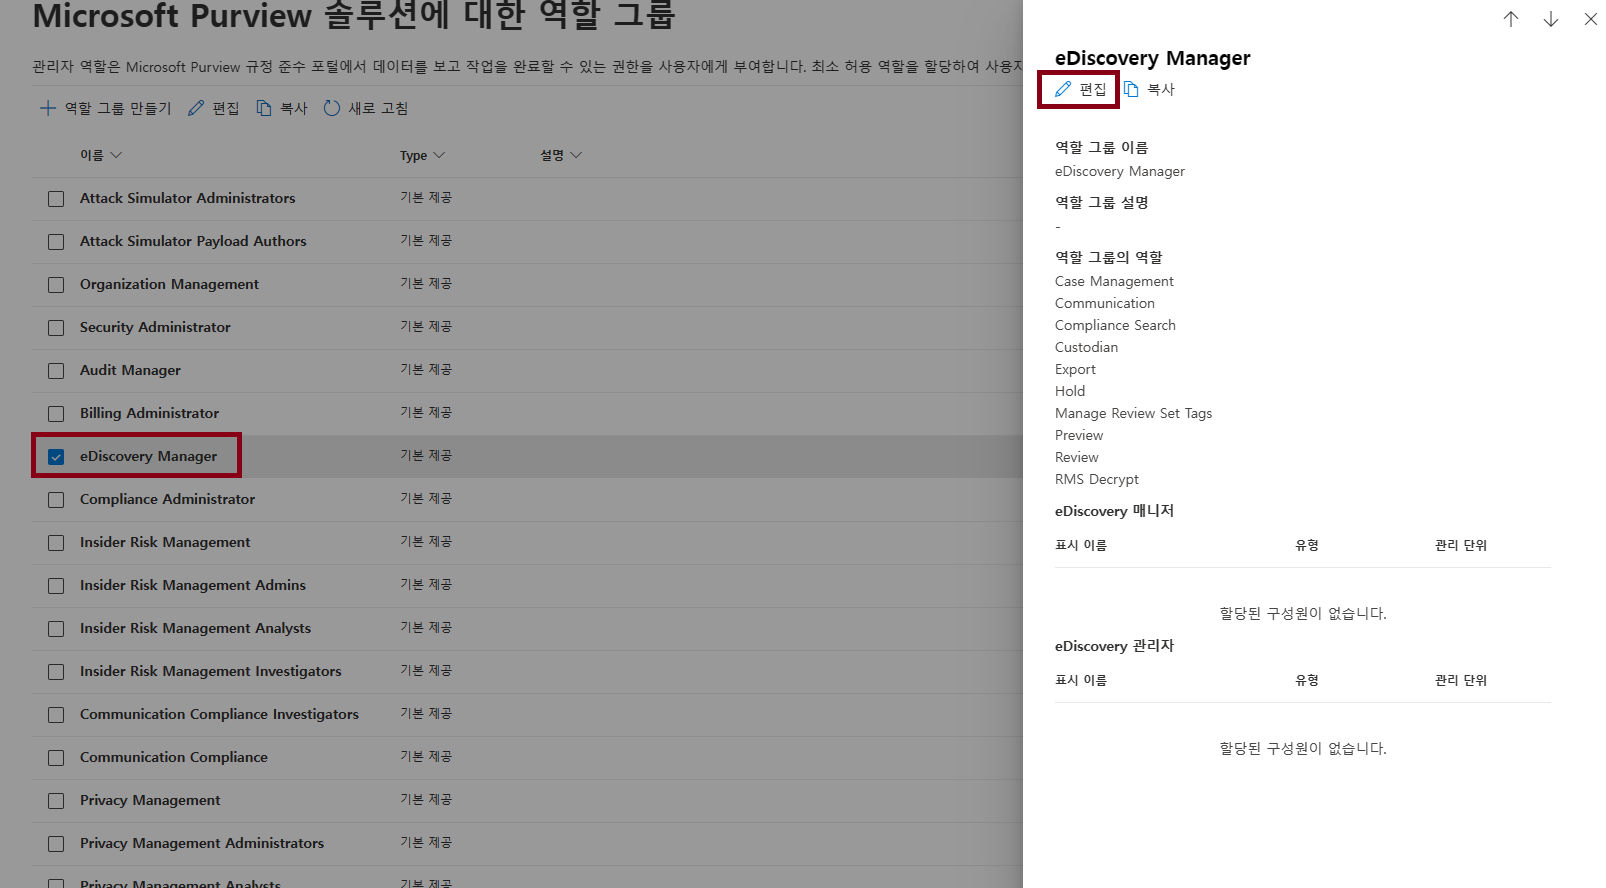The height and width of the screenshot is (888, 1606).
Task: Click the pencil edit icon in details panel
Action: pos(1063,89)
